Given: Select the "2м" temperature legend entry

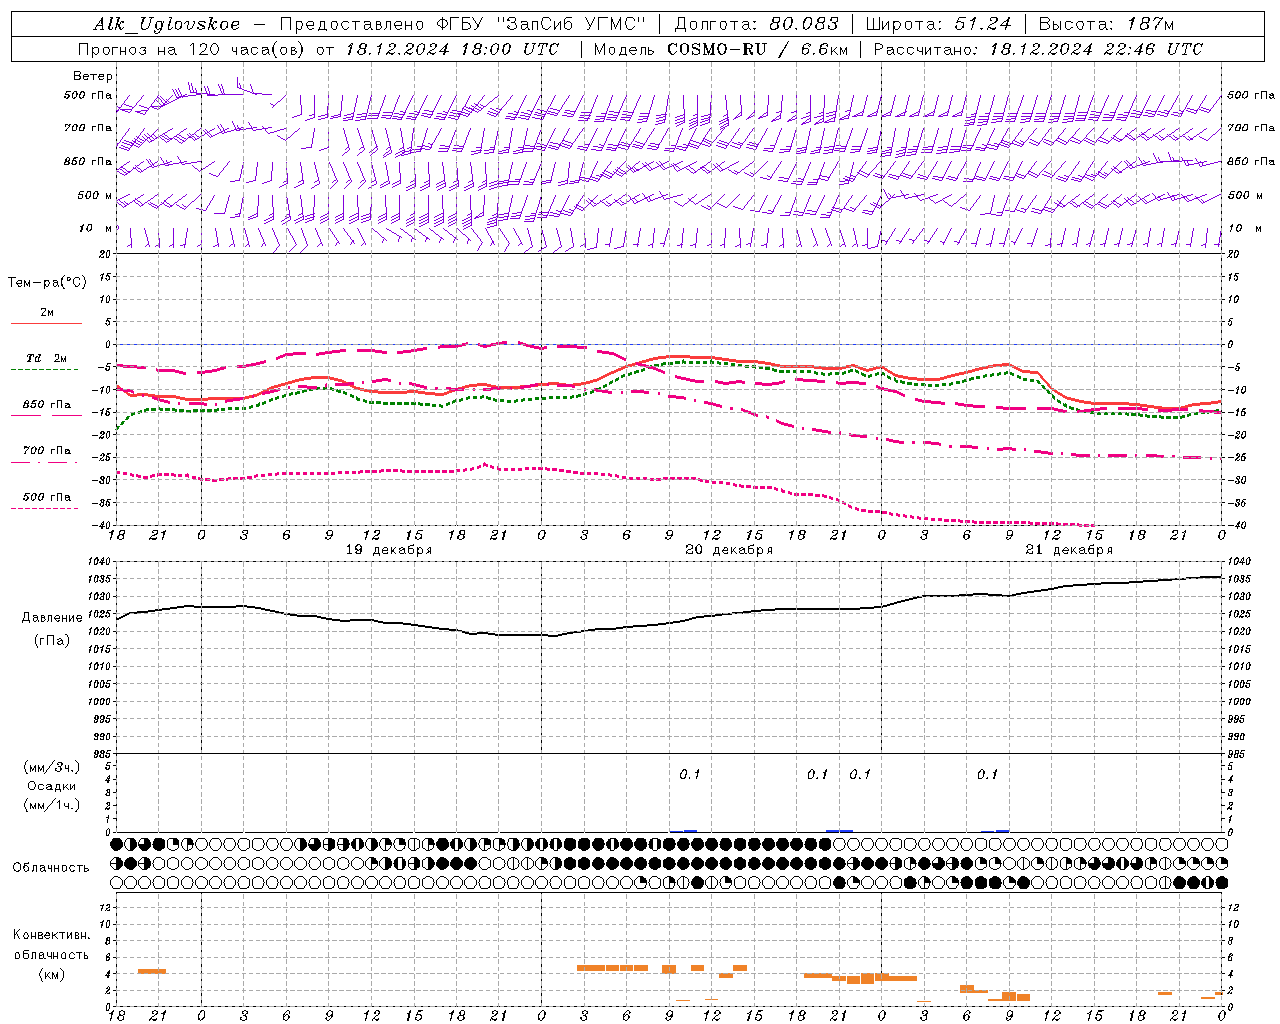Looking at the screenshot, I should coord(47,312).
